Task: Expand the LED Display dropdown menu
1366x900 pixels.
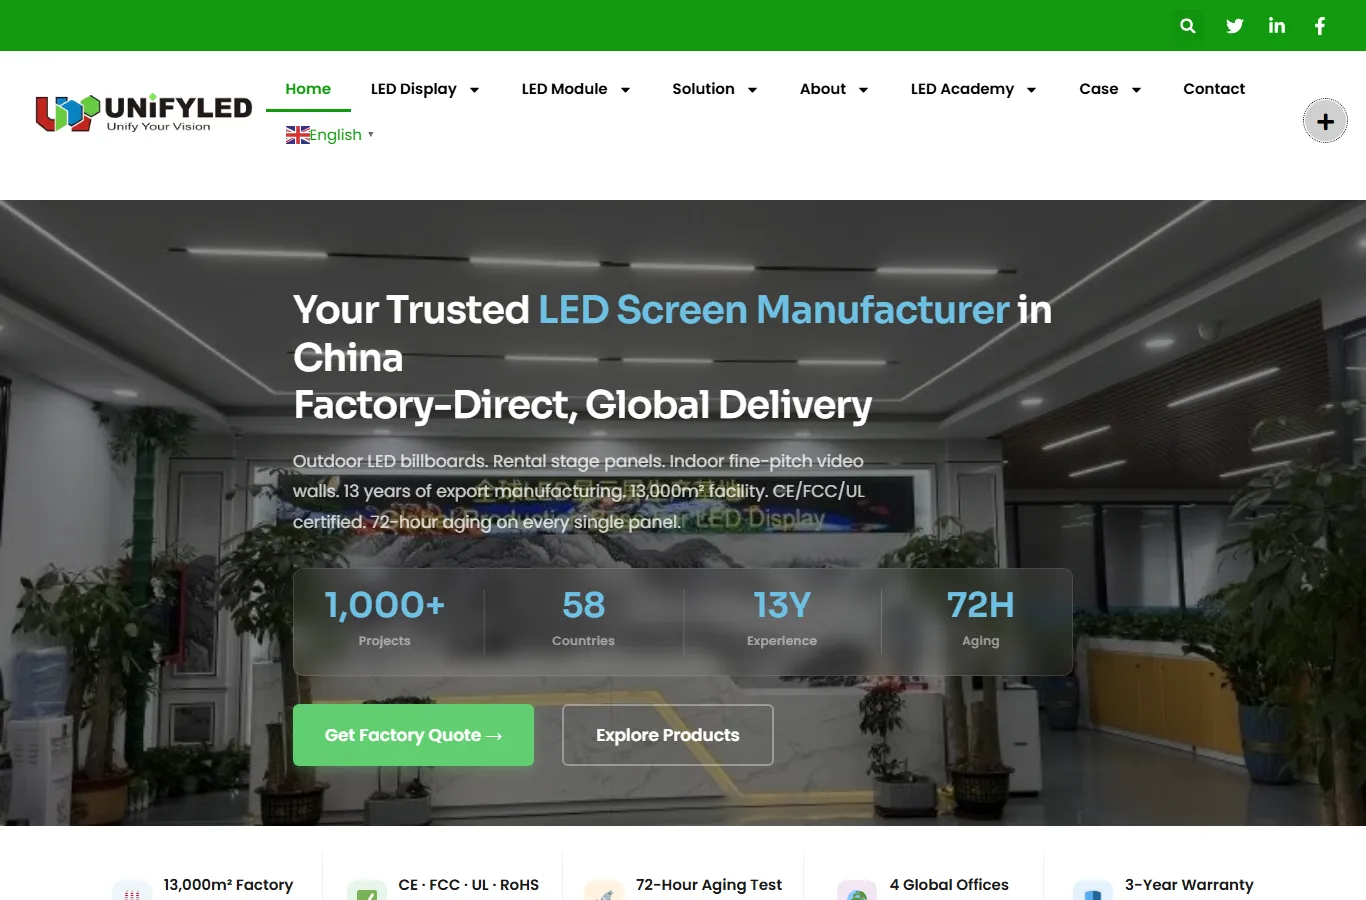Action: coord(425,89)
